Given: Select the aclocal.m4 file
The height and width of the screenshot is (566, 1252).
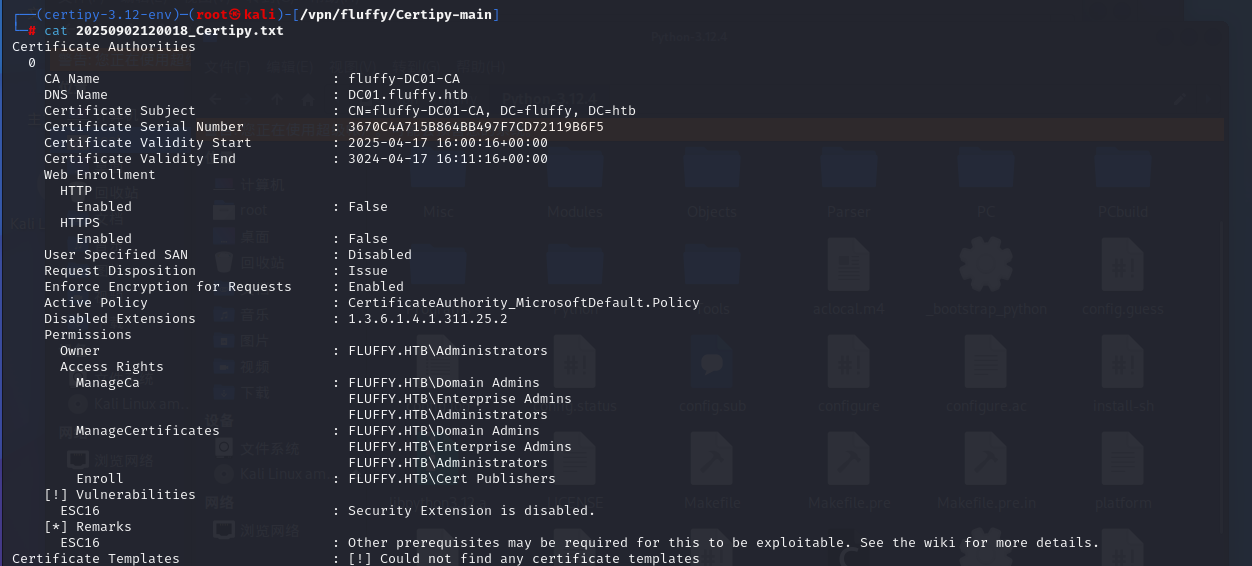Looking at the screenshot, I should click(848, 268).
